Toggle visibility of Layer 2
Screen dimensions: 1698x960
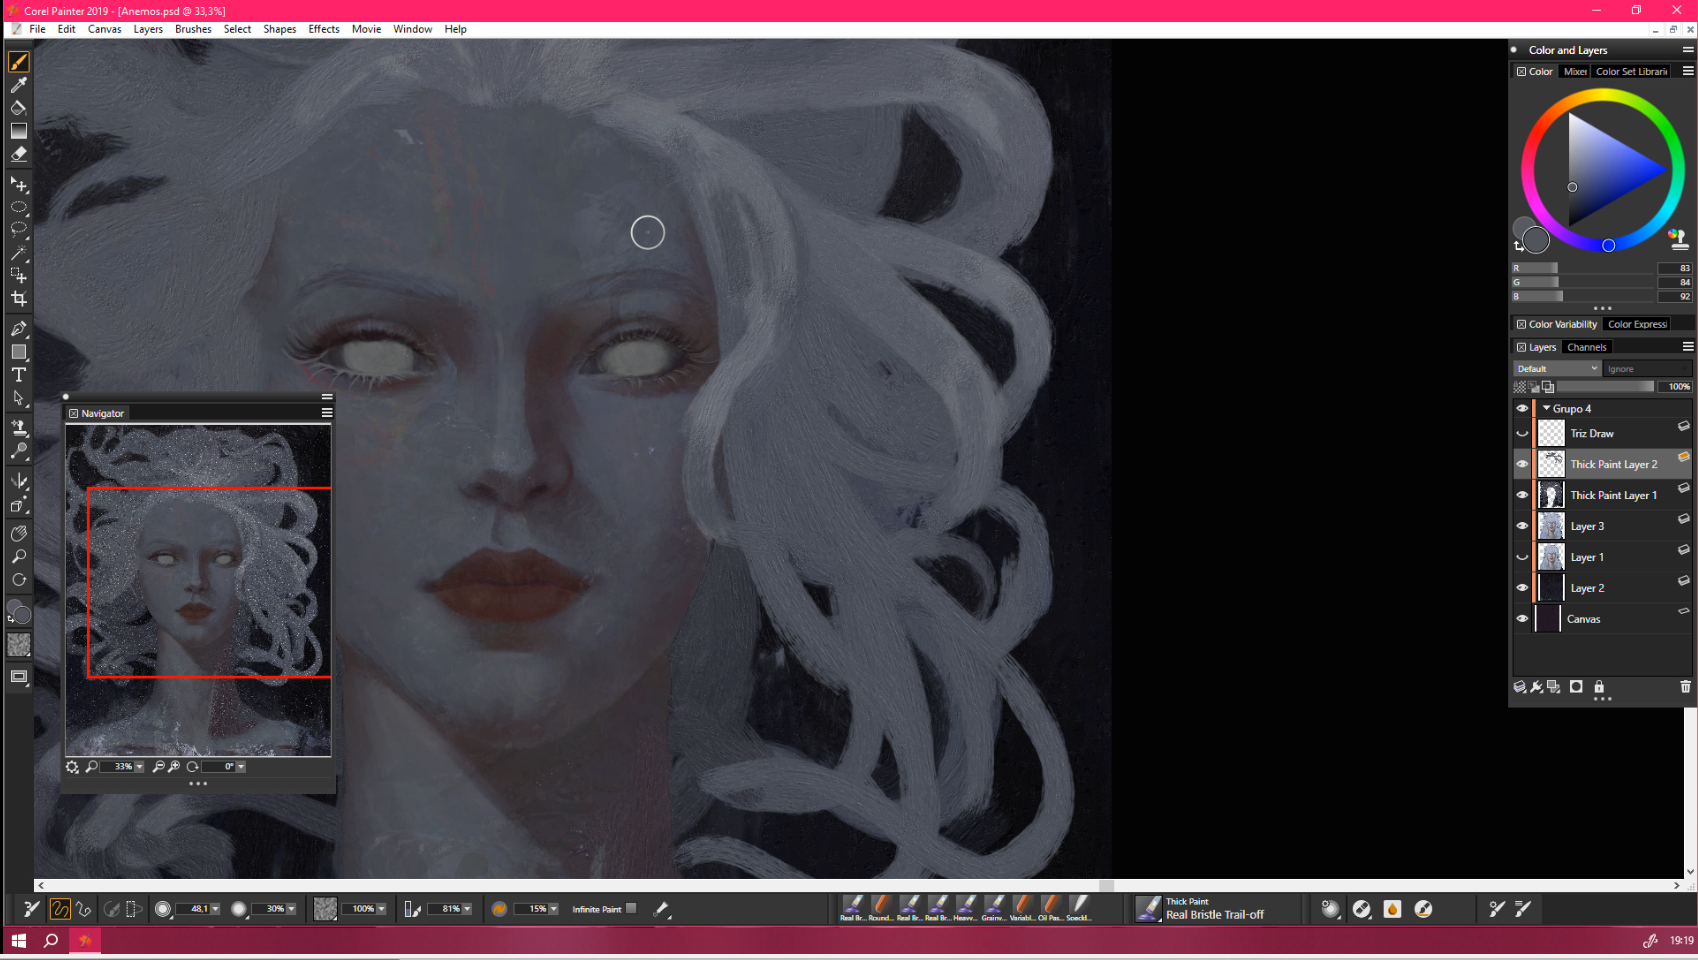pyautogui.click(x=1522, y=588)
